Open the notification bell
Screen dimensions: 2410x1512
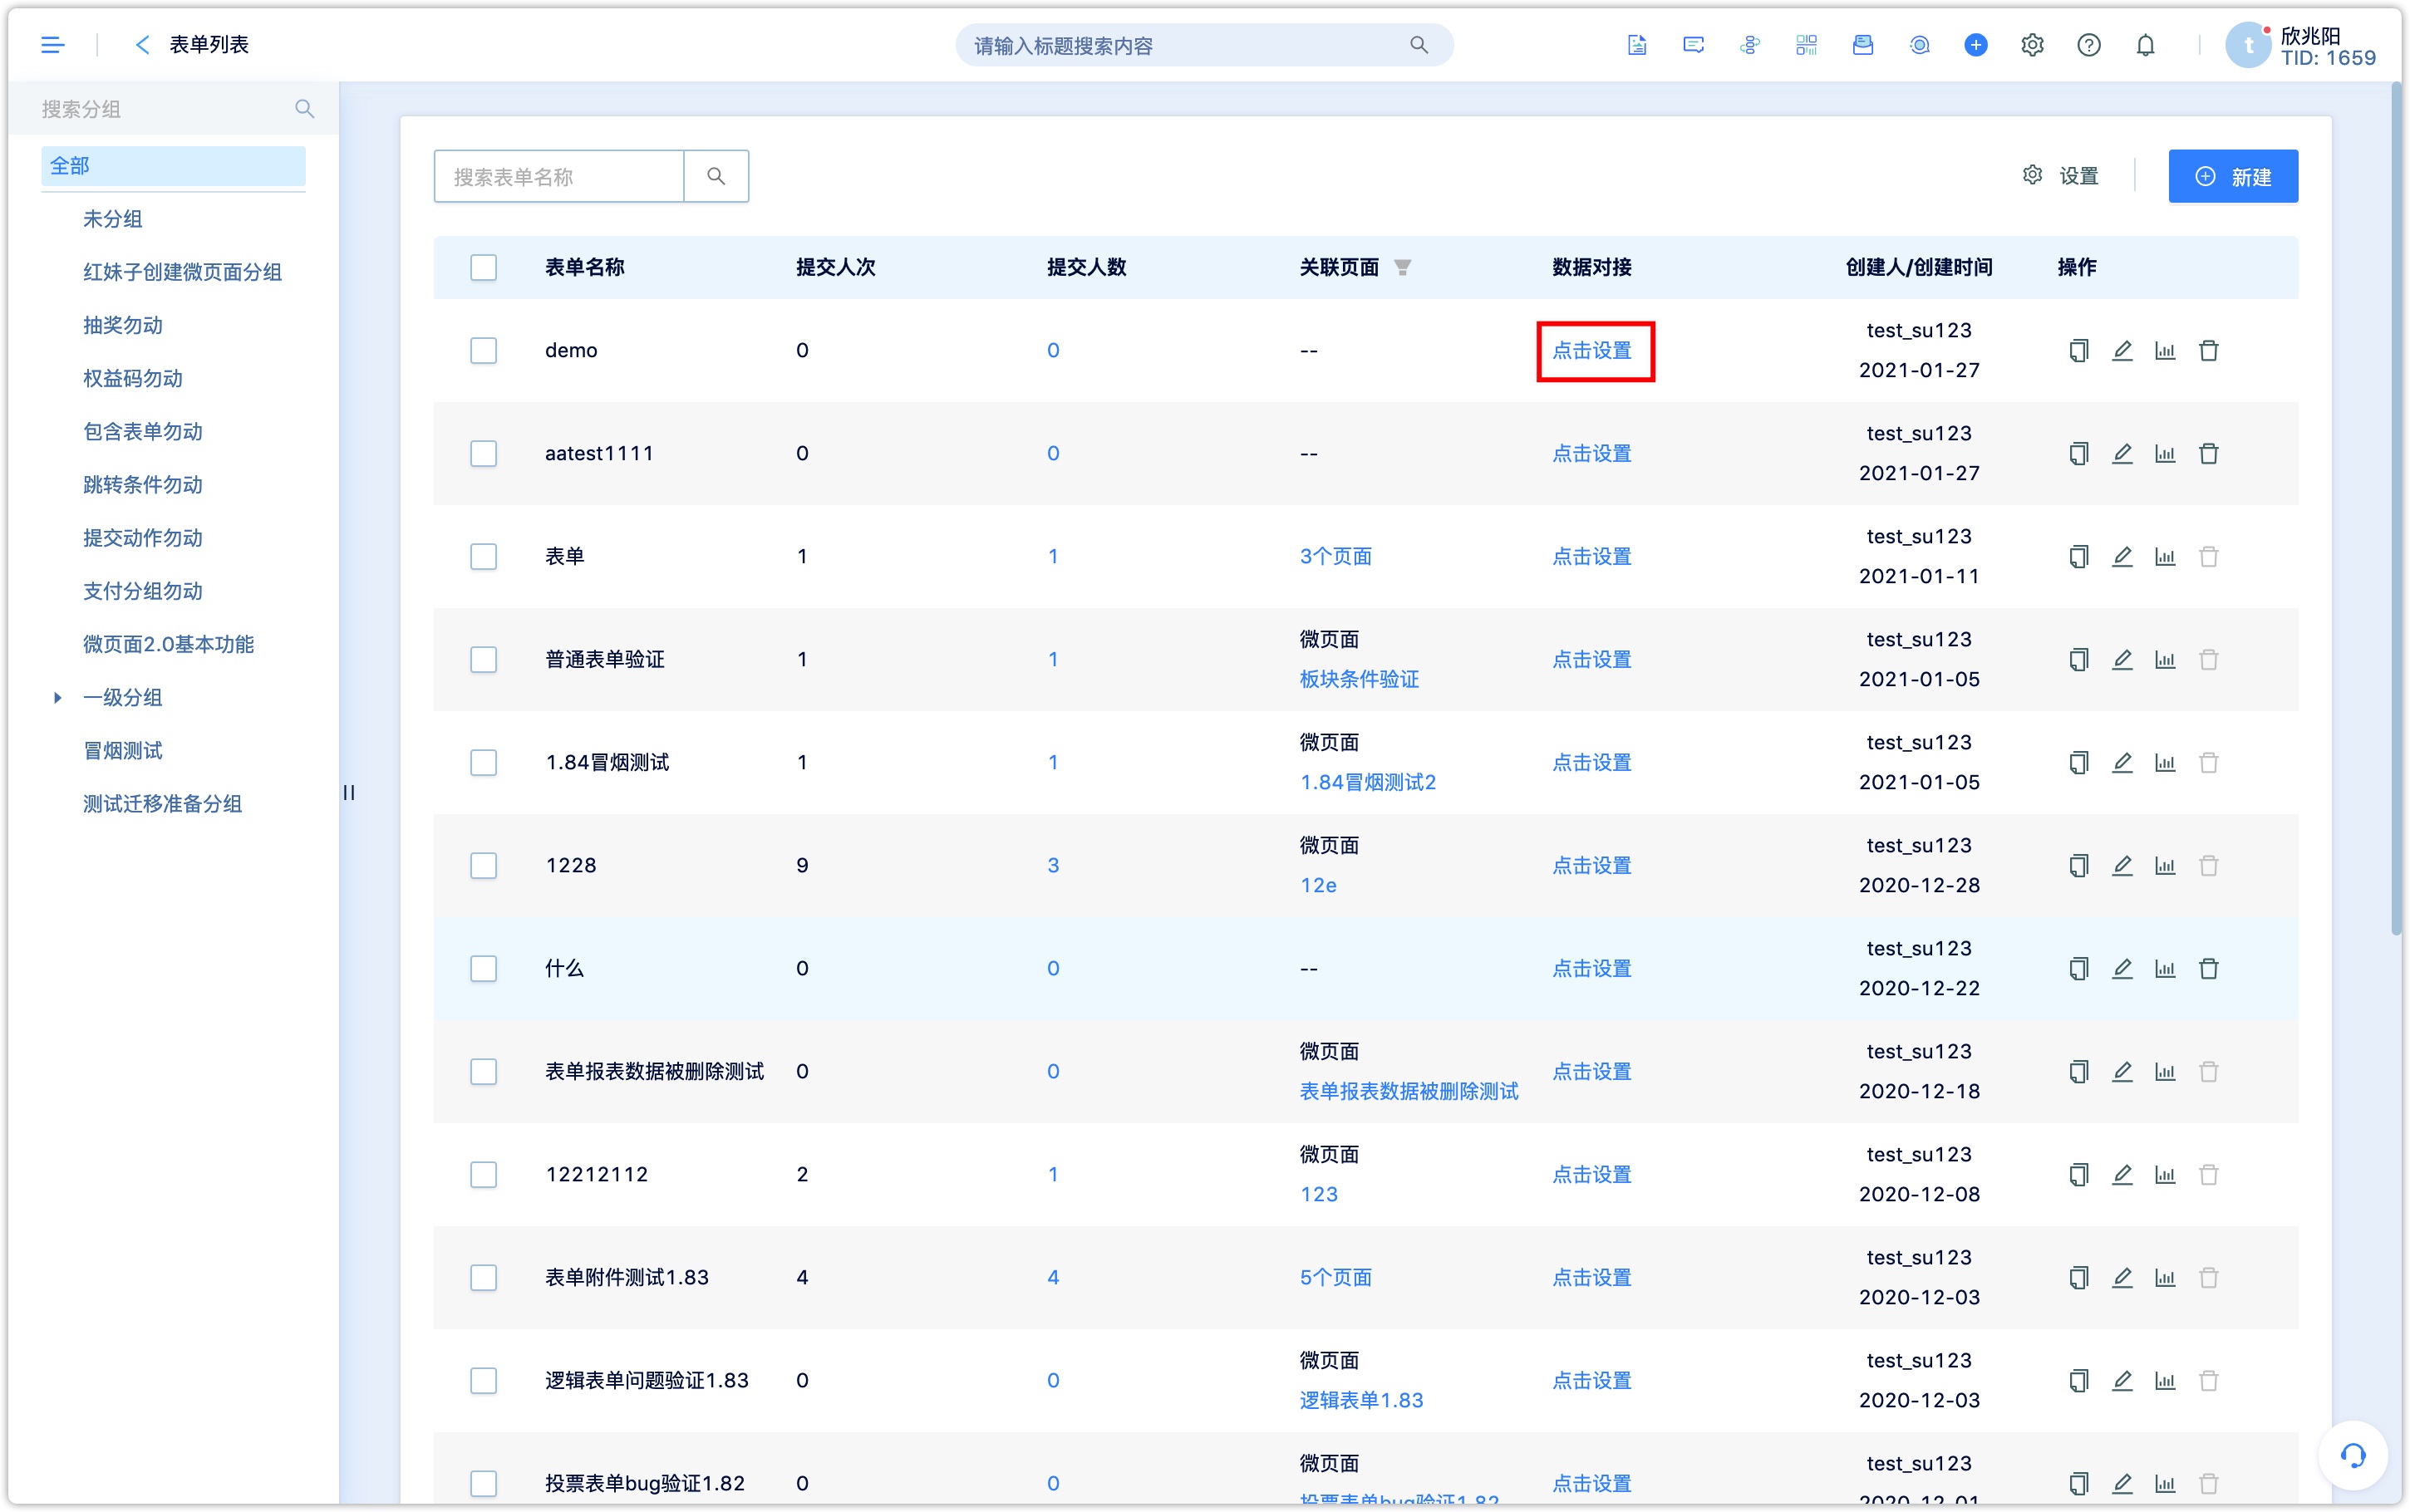2145,45
